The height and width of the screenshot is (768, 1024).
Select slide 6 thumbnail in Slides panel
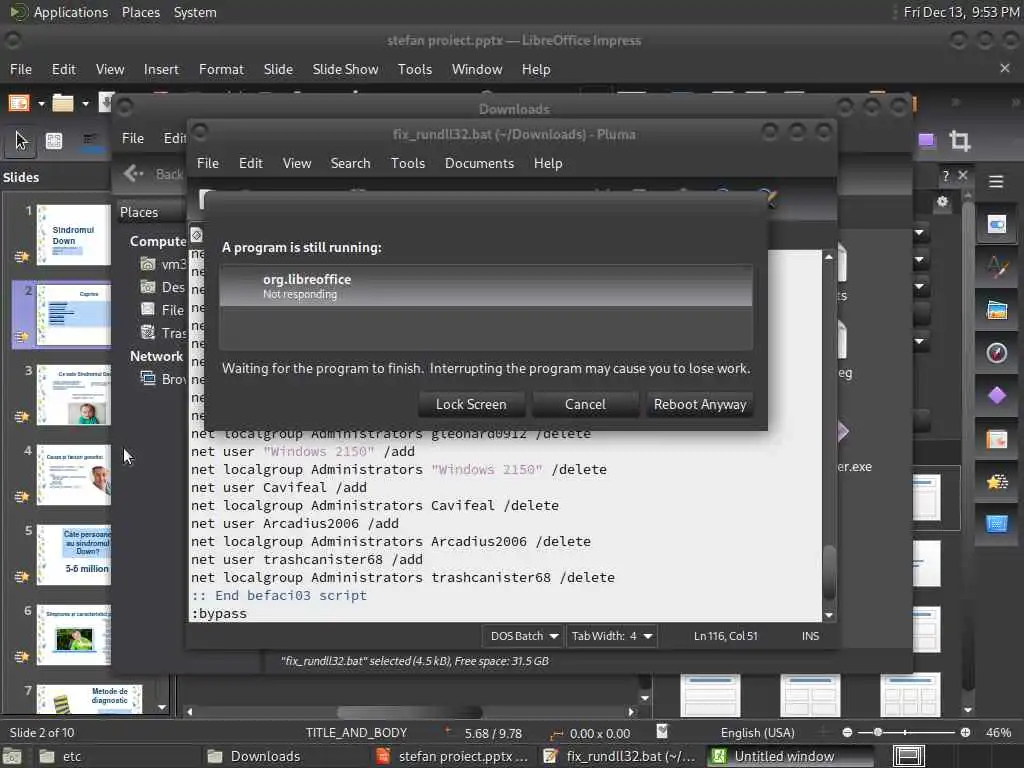pos(73,635)
